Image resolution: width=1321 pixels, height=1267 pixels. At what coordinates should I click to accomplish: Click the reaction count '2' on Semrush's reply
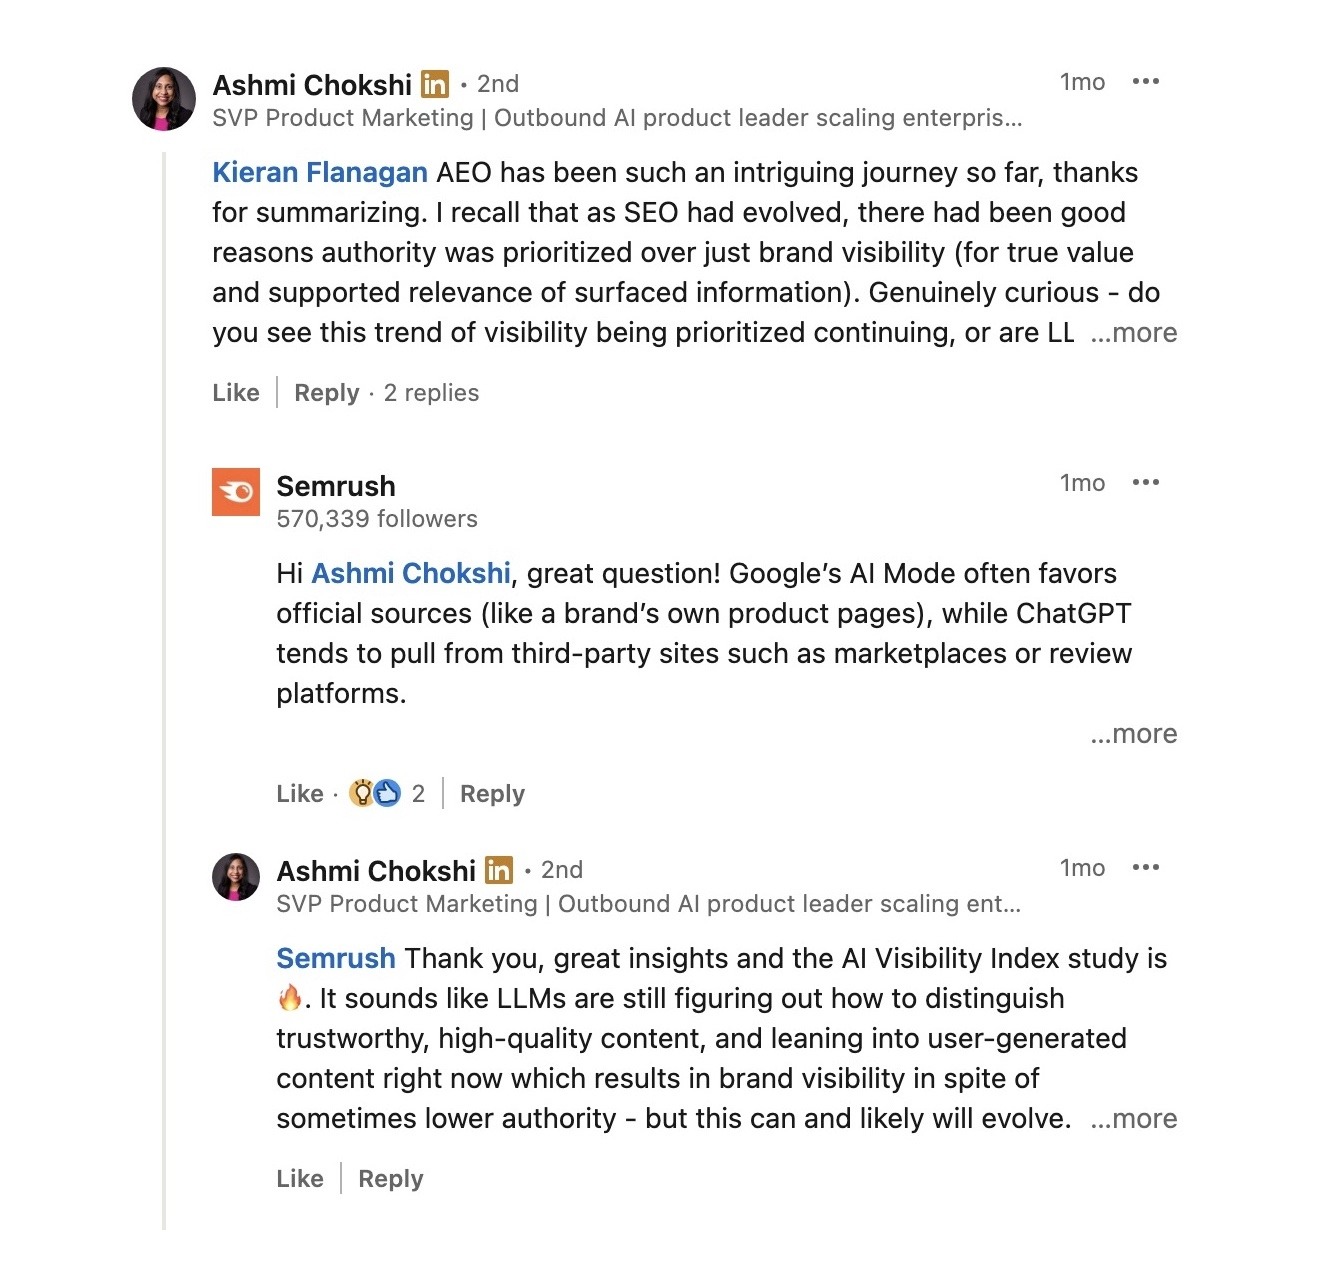click(x=419, y=793)
